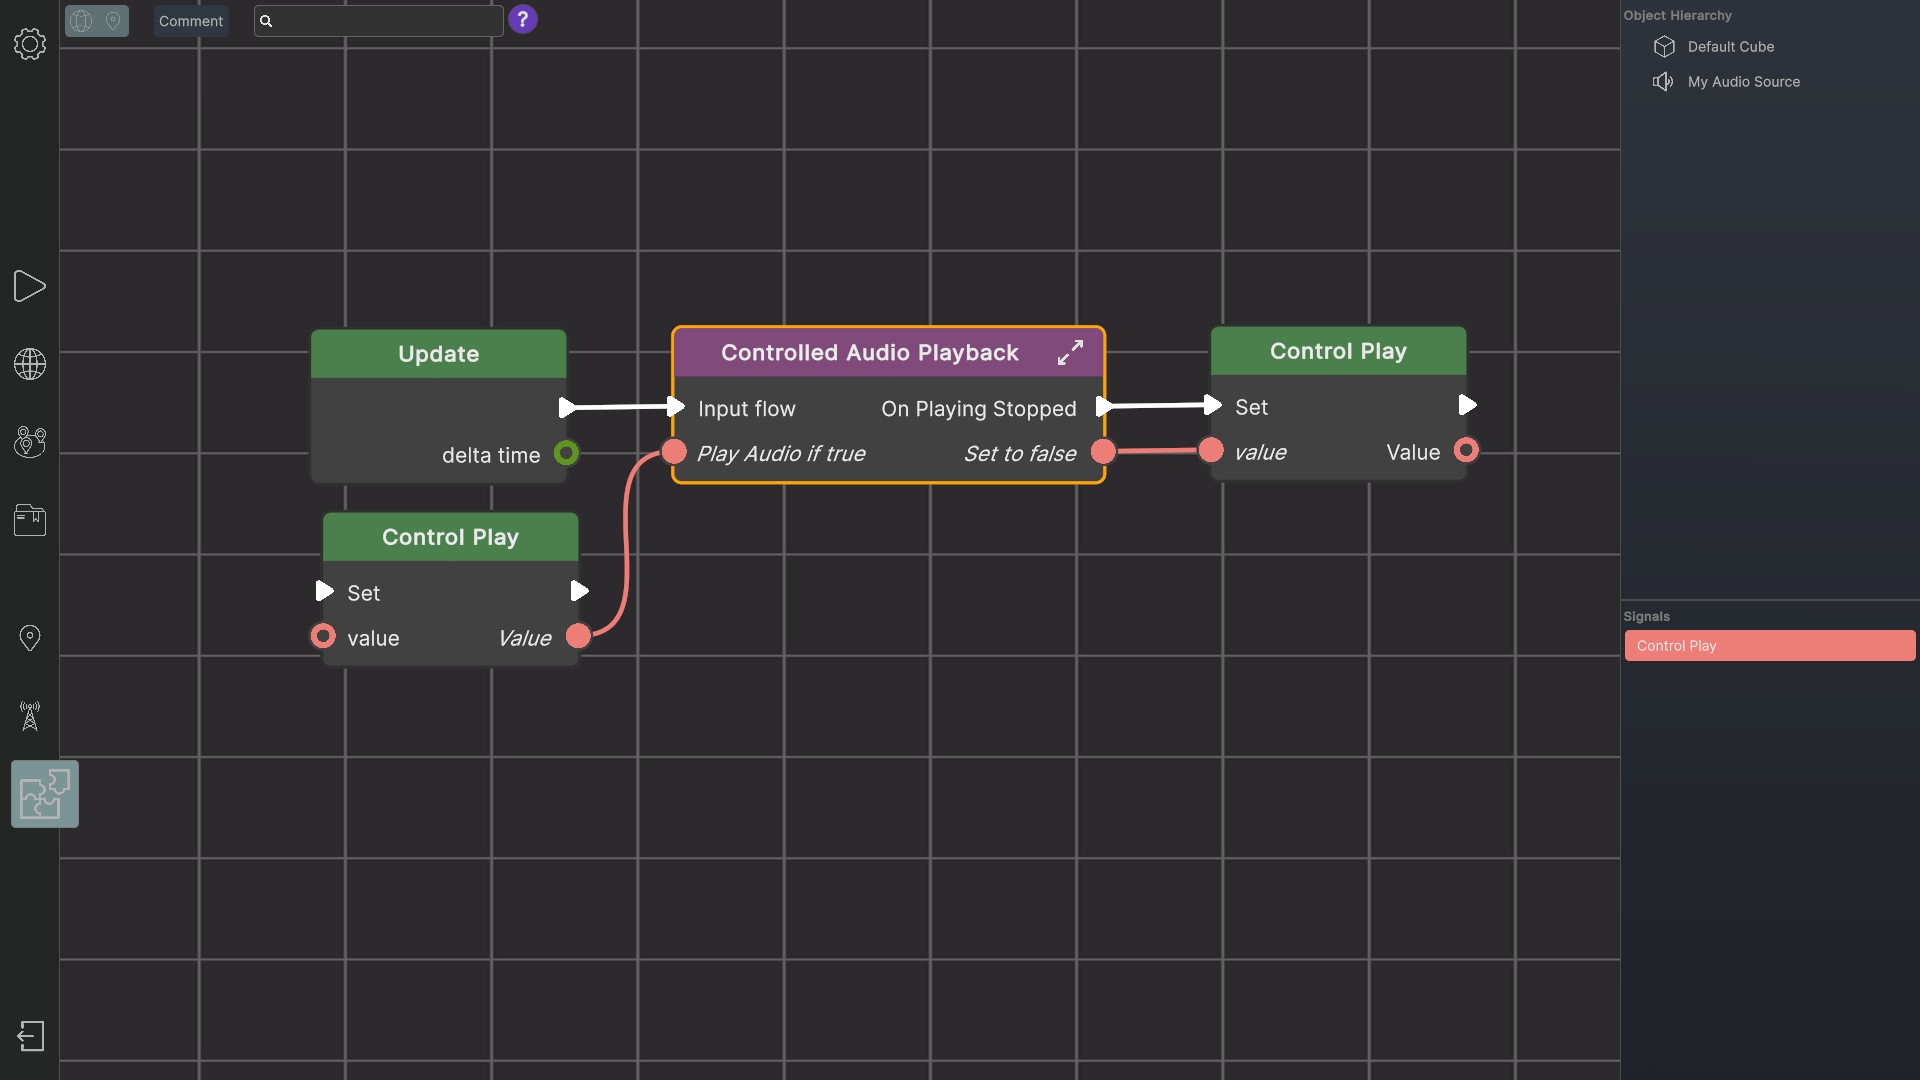Click the Set to false output port
The width and height of the screenshot is (1920, 1080).
[x=1103, y=451]
